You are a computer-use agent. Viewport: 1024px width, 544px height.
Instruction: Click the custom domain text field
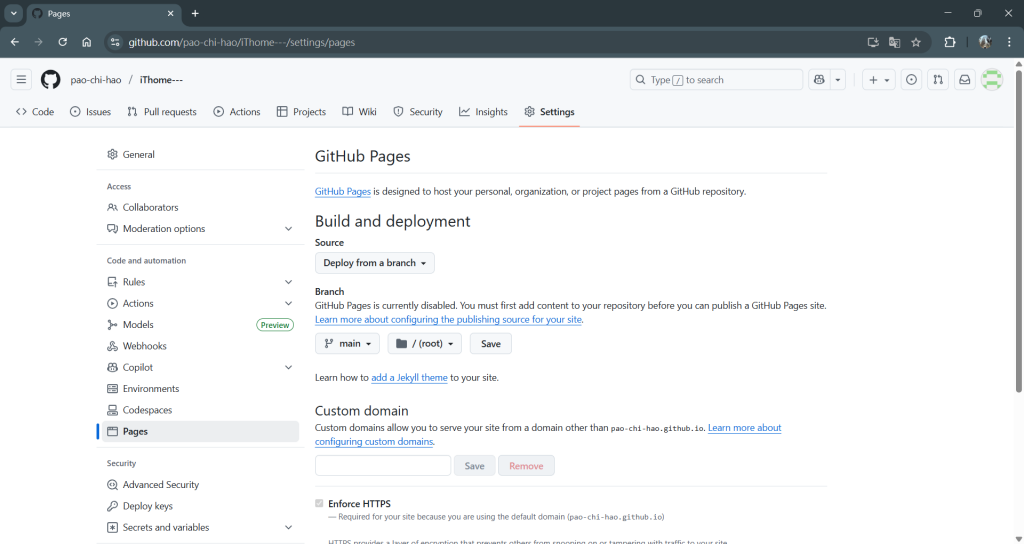[383, 466]
